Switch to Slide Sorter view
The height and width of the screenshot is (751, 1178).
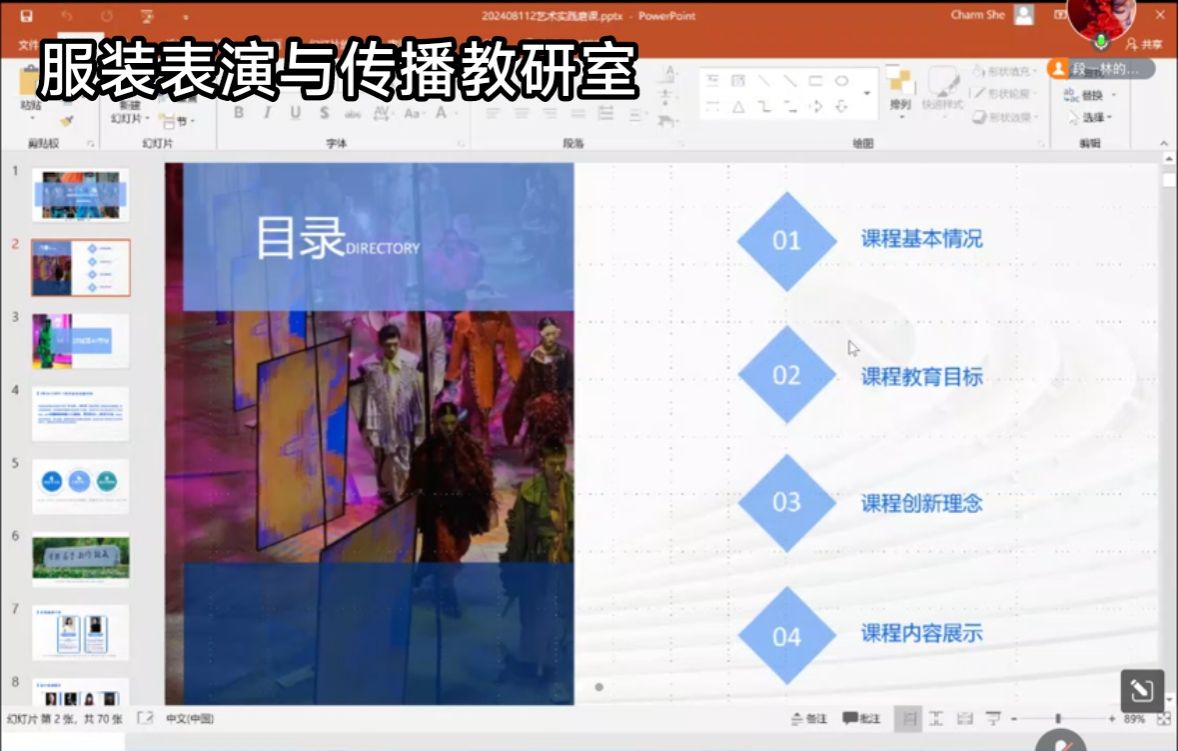[x=936, y=719]
